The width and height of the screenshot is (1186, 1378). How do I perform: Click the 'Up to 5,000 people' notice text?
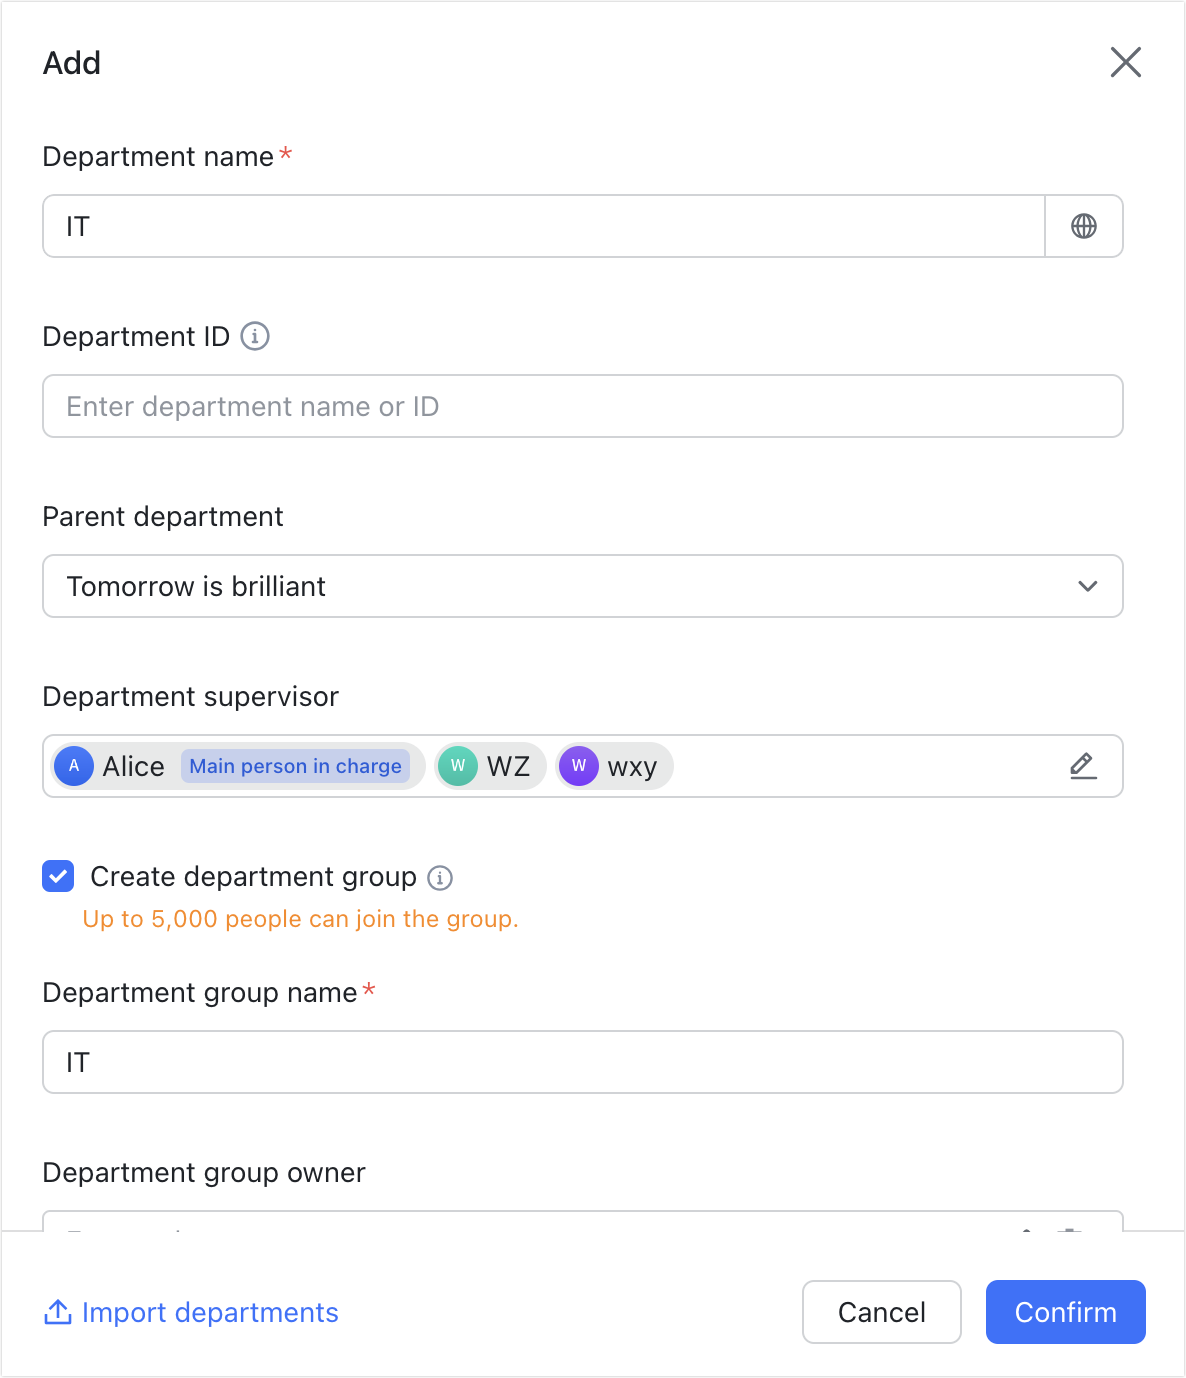tap(300, 919)
